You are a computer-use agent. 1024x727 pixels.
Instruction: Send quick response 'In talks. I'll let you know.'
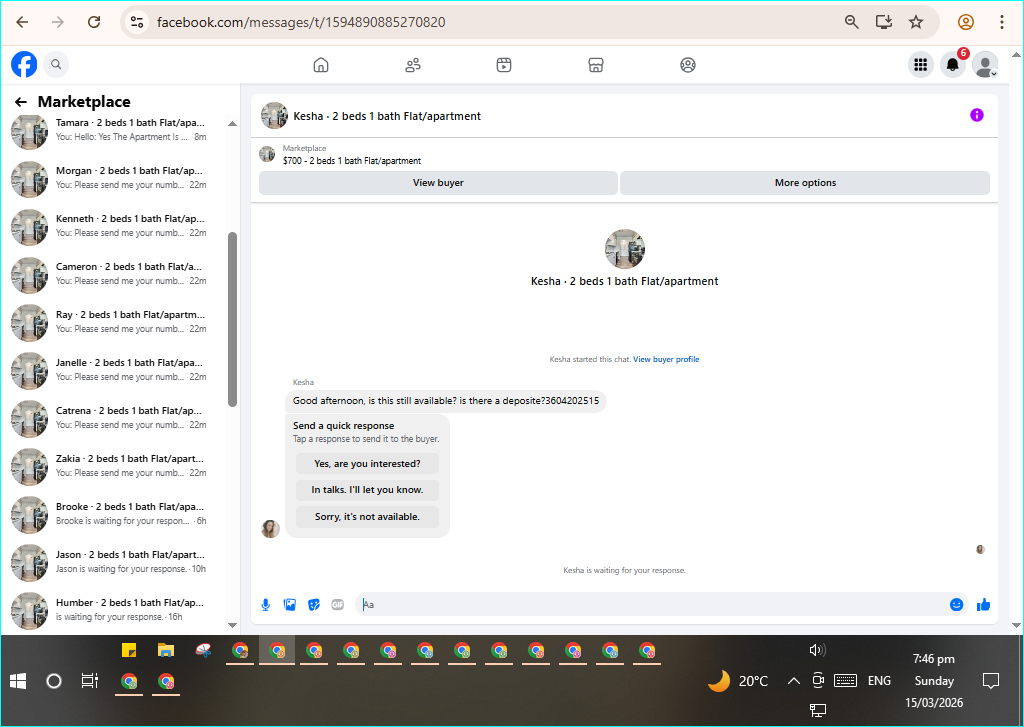pyautogui.click(x=367, y=490)
